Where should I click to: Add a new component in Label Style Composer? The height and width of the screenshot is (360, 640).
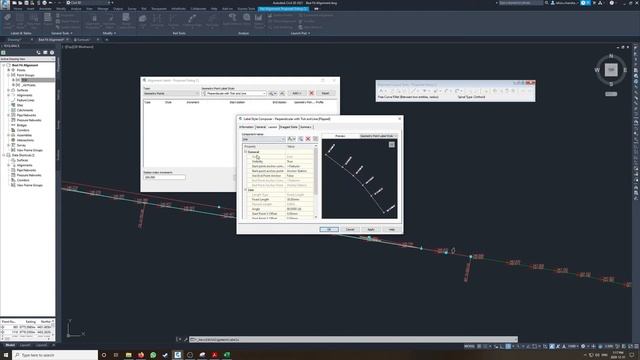(291, 139)
